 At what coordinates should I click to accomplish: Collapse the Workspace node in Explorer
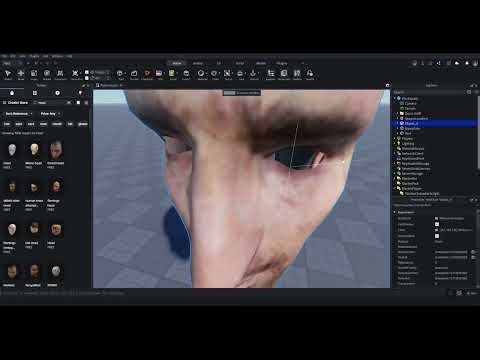click(395, 98)
